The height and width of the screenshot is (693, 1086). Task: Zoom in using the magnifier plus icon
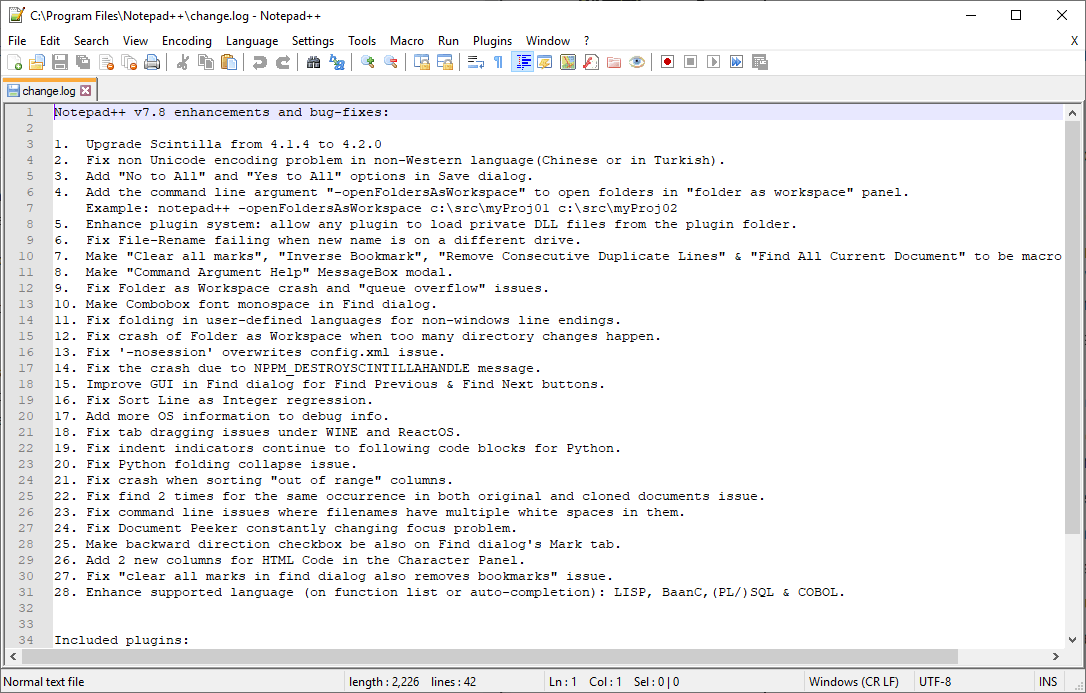(x=368, y=62)
